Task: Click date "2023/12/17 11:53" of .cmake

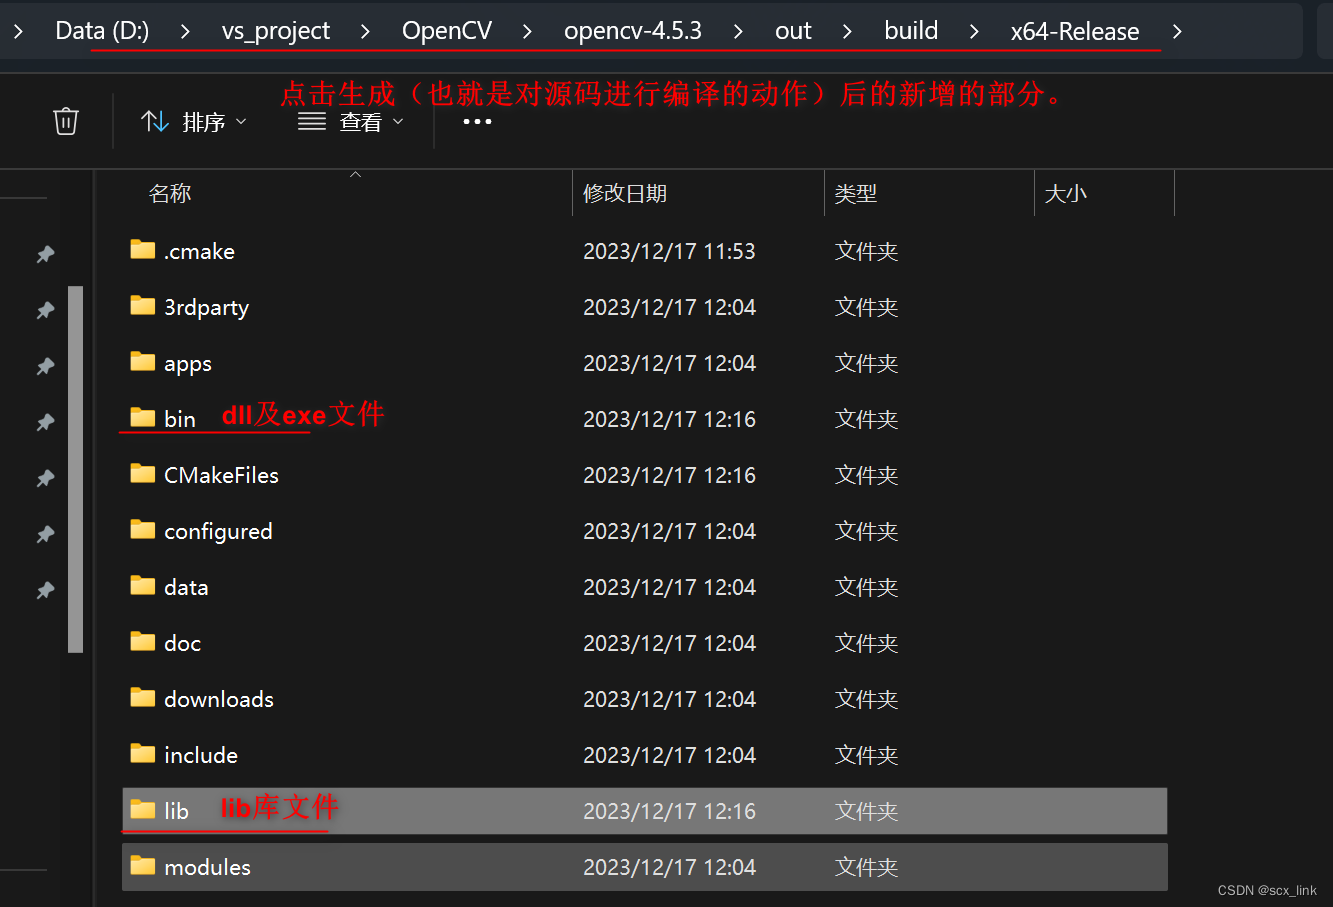Action: pos(669,251)
